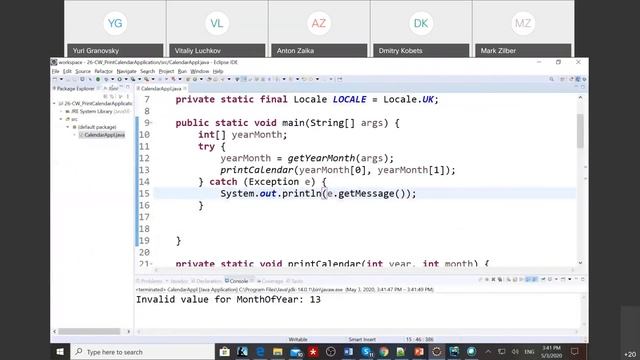Screen dimensions: 640x360
Task: Click the green circular toolbar button
Action: (98, 79)
